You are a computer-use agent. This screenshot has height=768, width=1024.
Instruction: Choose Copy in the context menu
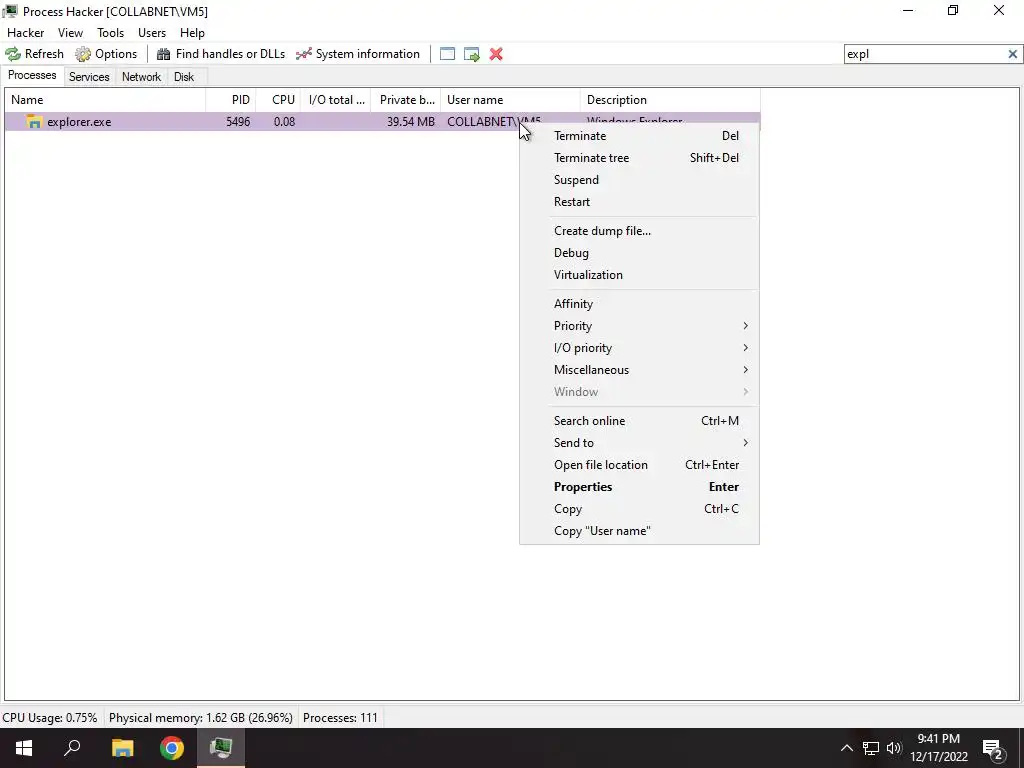point(639,509)
